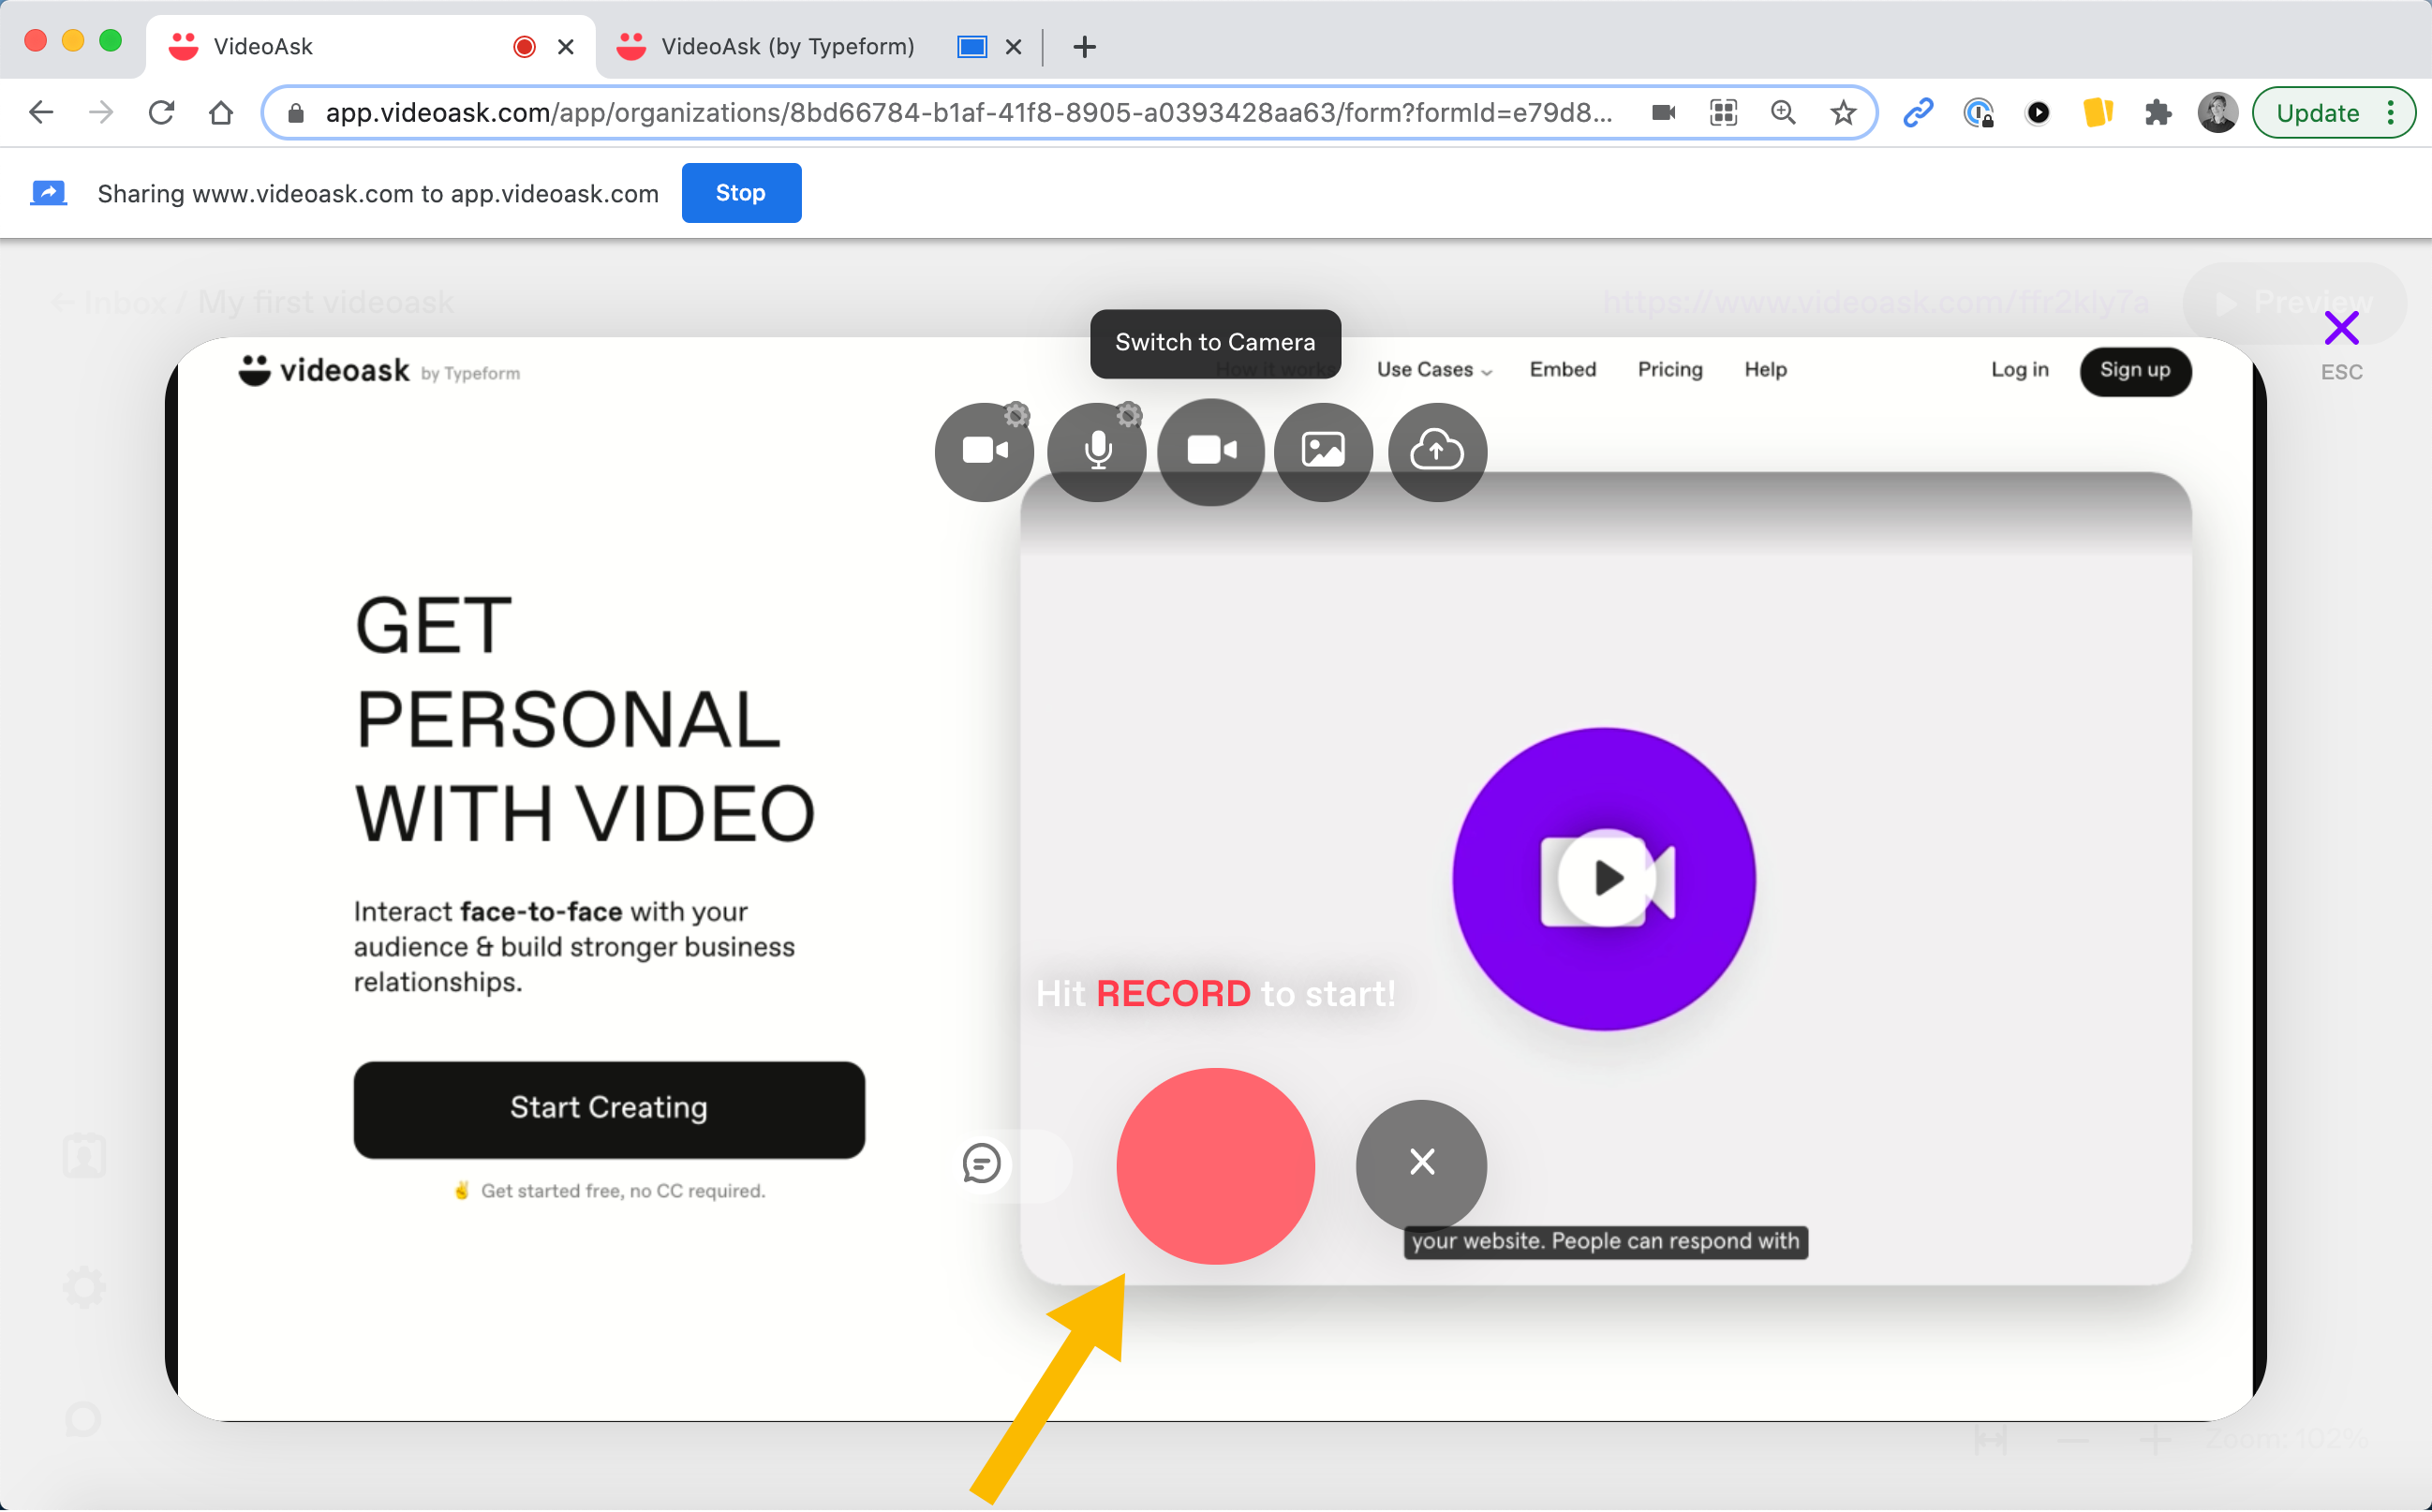
Task: Open the zoom magnifier icon in address bar
Action: (x=1783, y=112)
